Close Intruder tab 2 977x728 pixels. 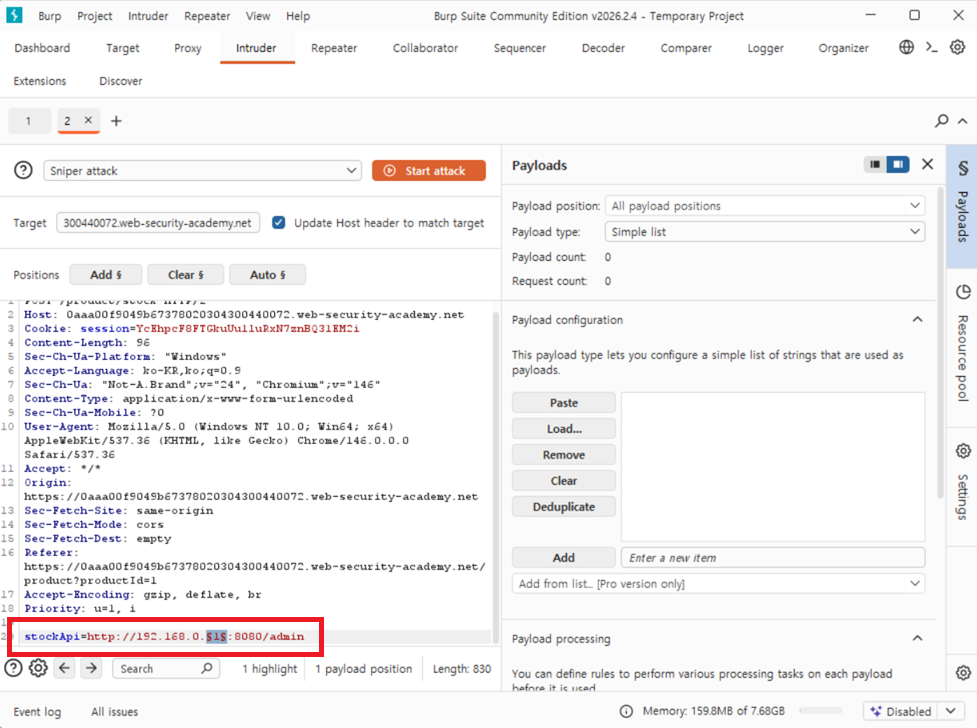[88, 120]
